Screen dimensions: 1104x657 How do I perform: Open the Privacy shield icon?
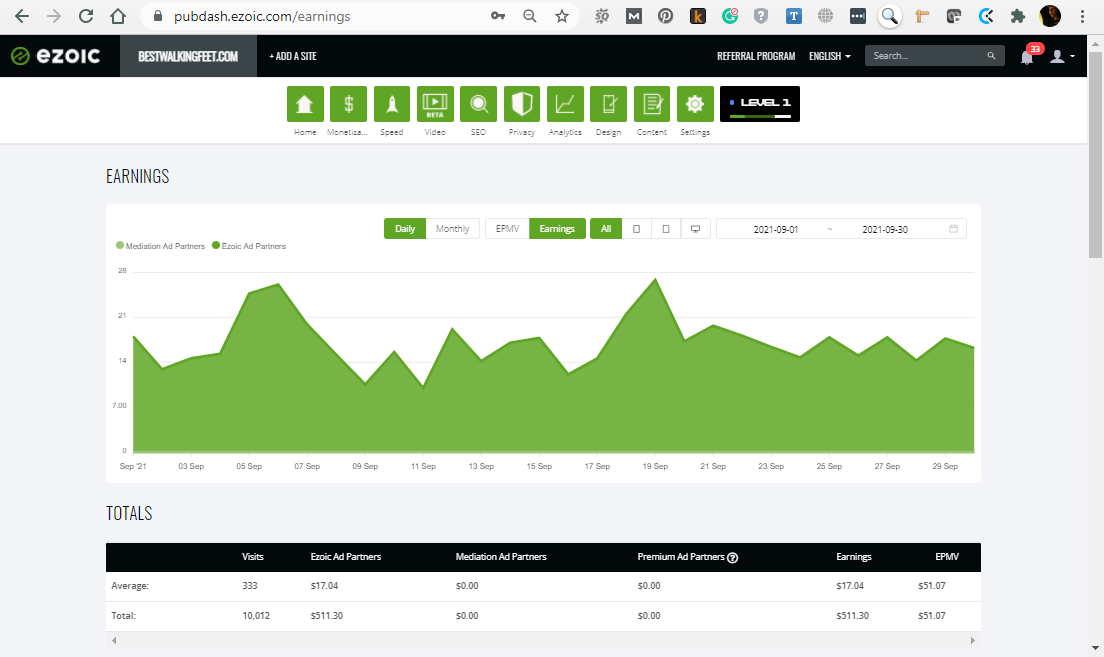pos(522,104)
